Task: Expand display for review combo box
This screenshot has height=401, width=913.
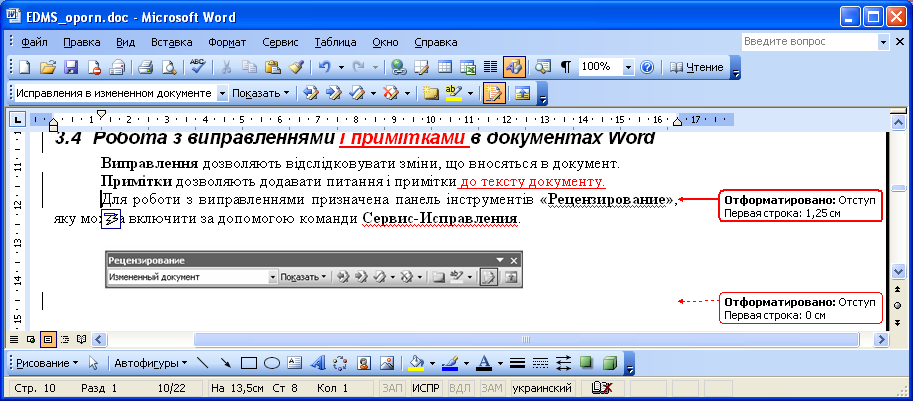Action: (x=222, y=93)
